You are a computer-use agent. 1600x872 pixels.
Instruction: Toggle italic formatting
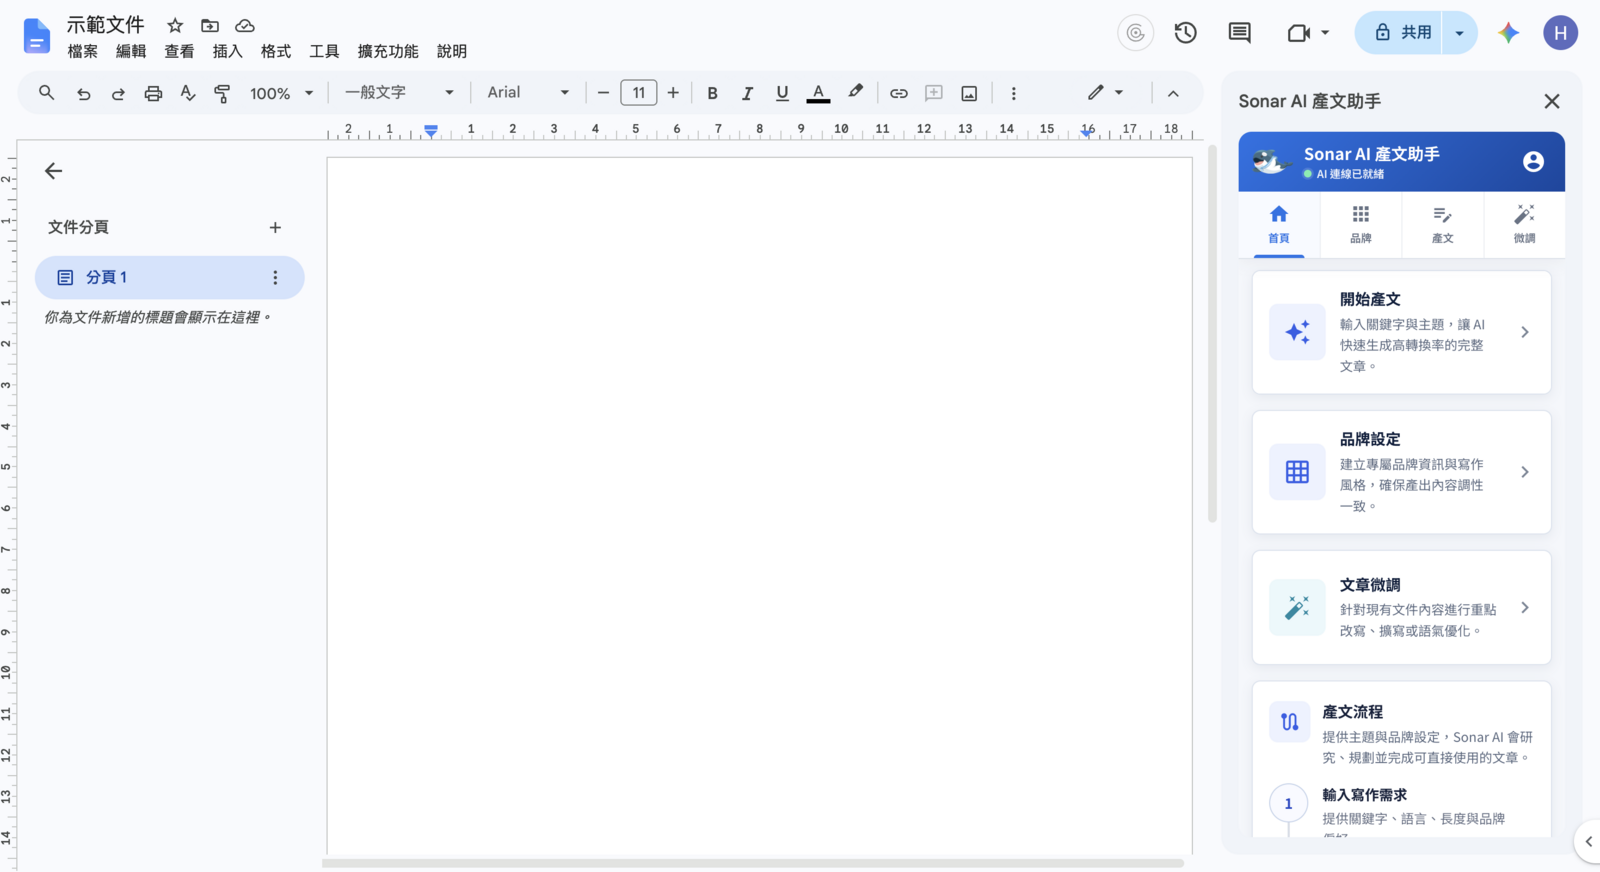747,93
